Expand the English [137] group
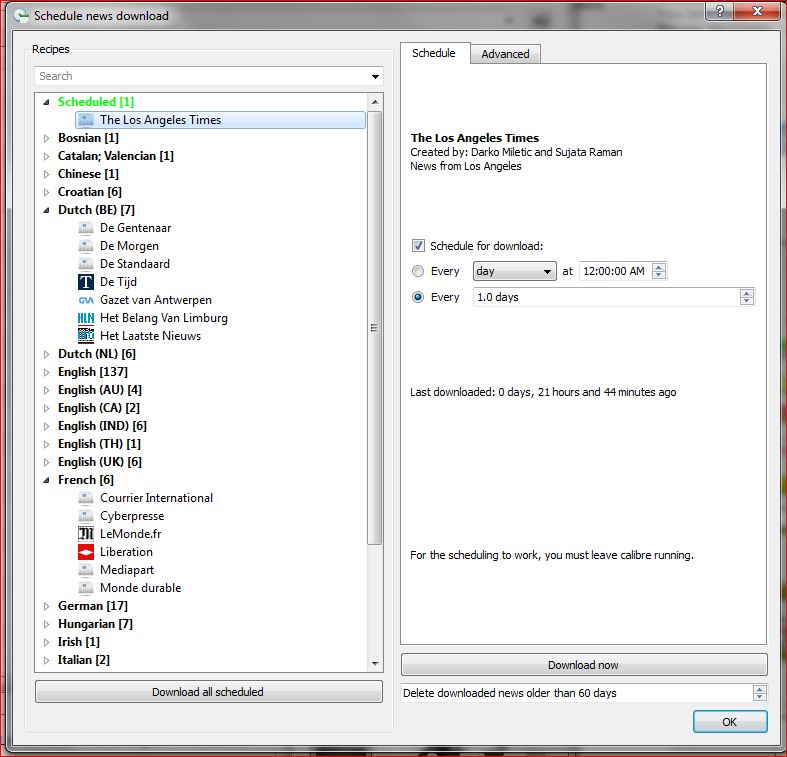This screenshot has height=757, width=787. (x=47, y=372)
